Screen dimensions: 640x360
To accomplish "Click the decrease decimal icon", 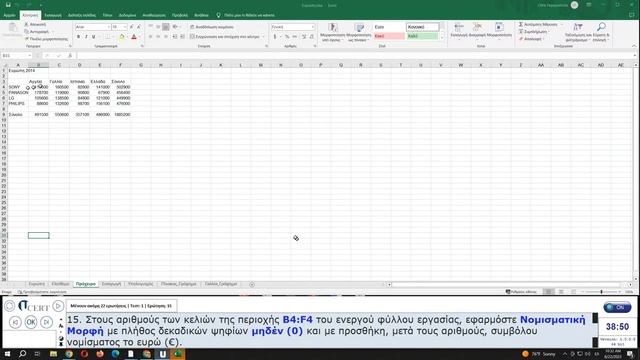I will coord(311,37).
